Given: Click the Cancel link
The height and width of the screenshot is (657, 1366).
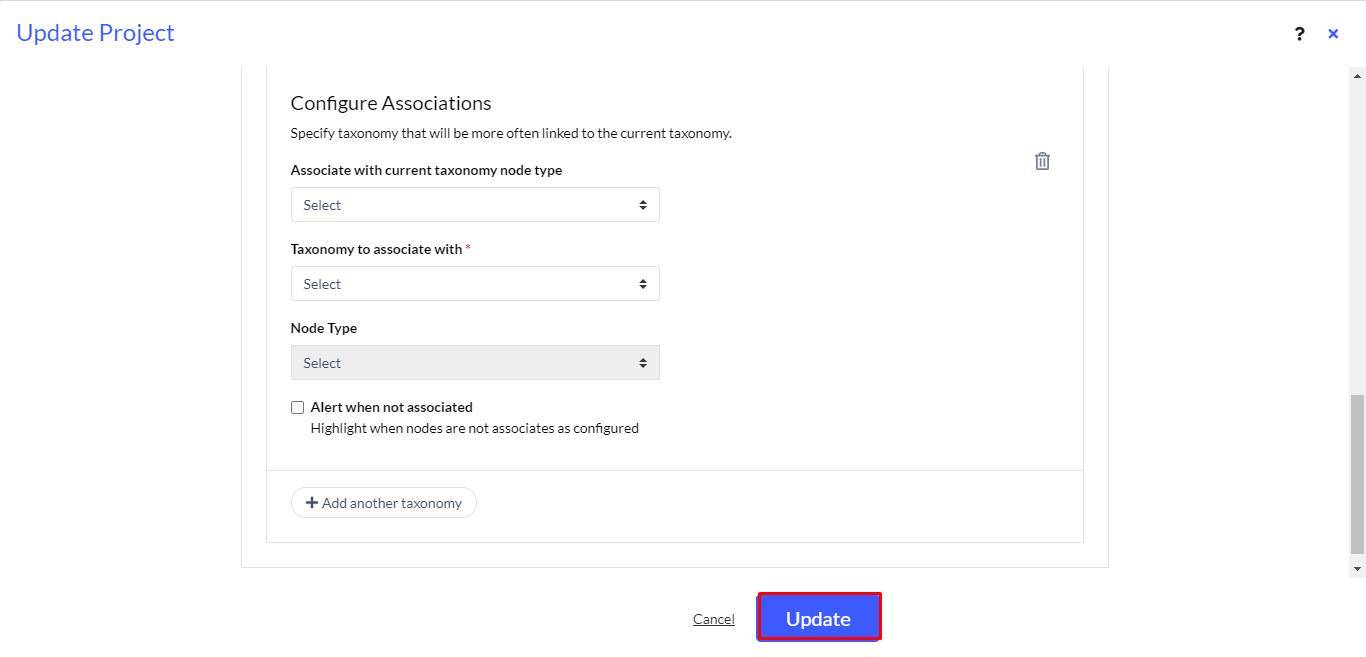Looking at the screenshot, I should [714, 619].
